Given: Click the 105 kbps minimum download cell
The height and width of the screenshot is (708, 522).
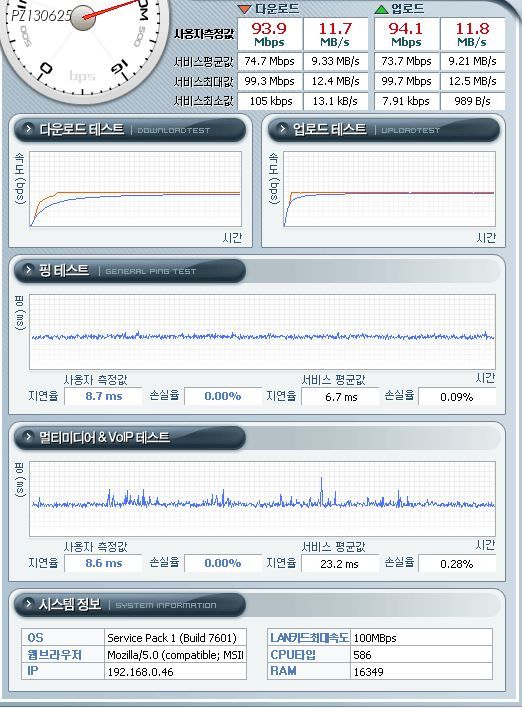Looking at the screenshot, I should coord(270,101).
